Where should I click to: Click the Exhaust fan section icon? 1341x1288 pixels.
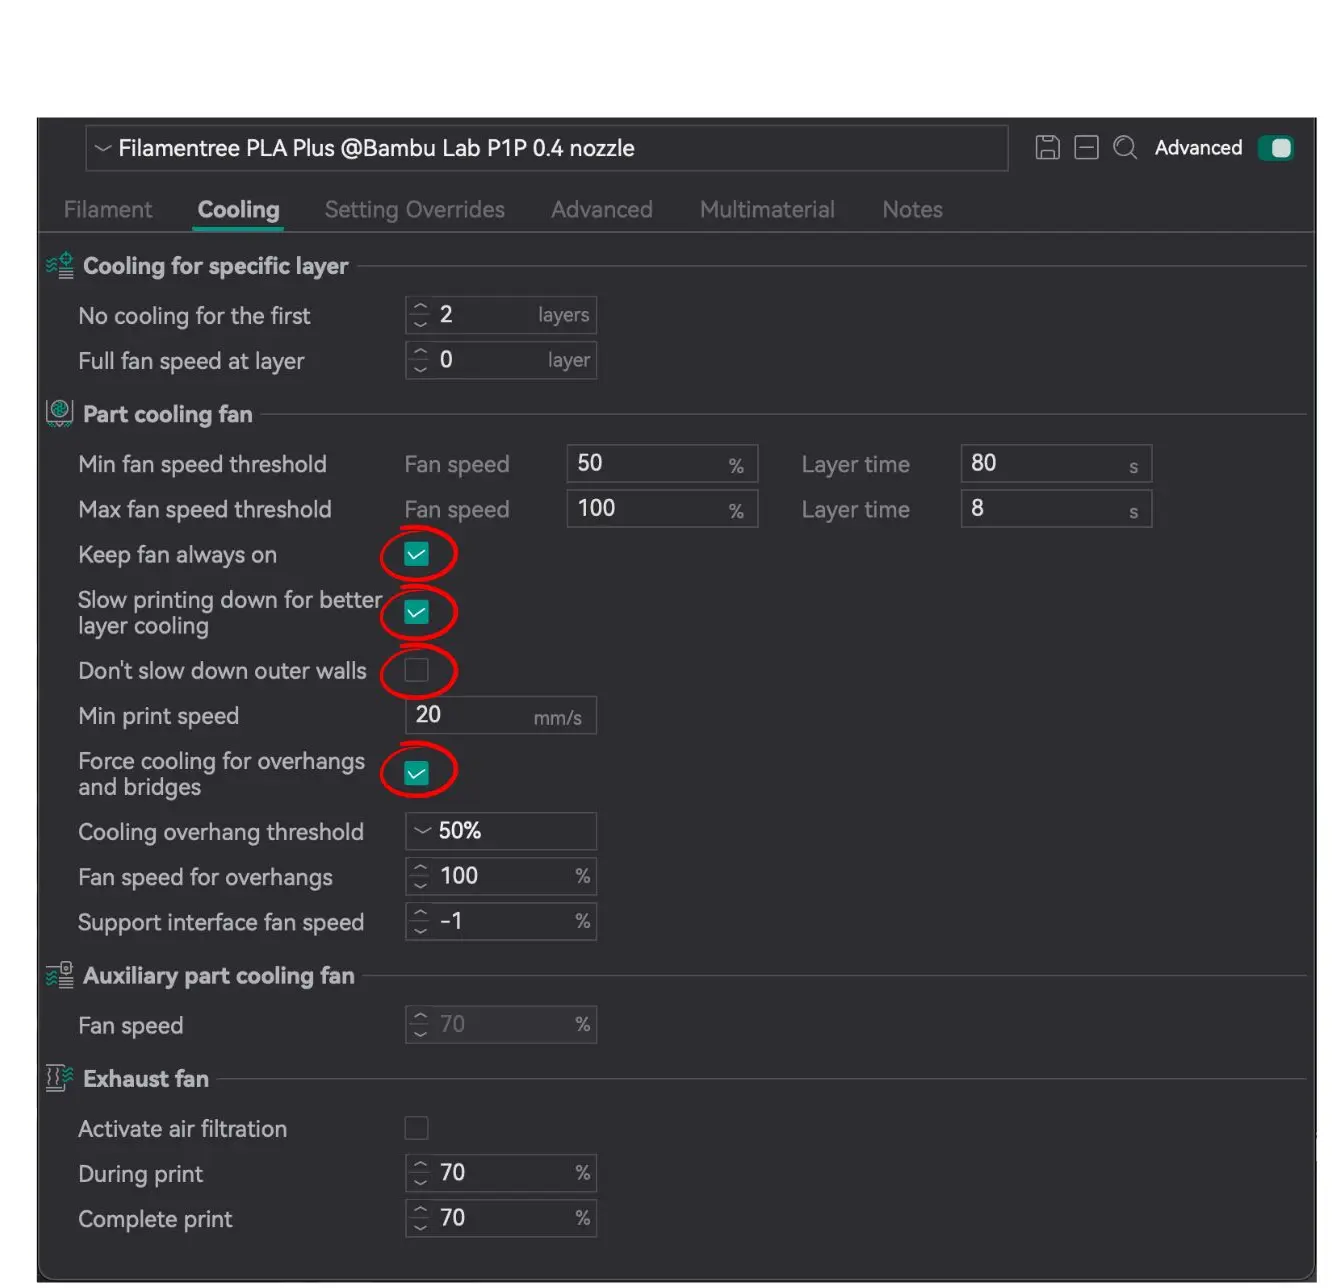pyautogui.click(x=60, y=1078)
